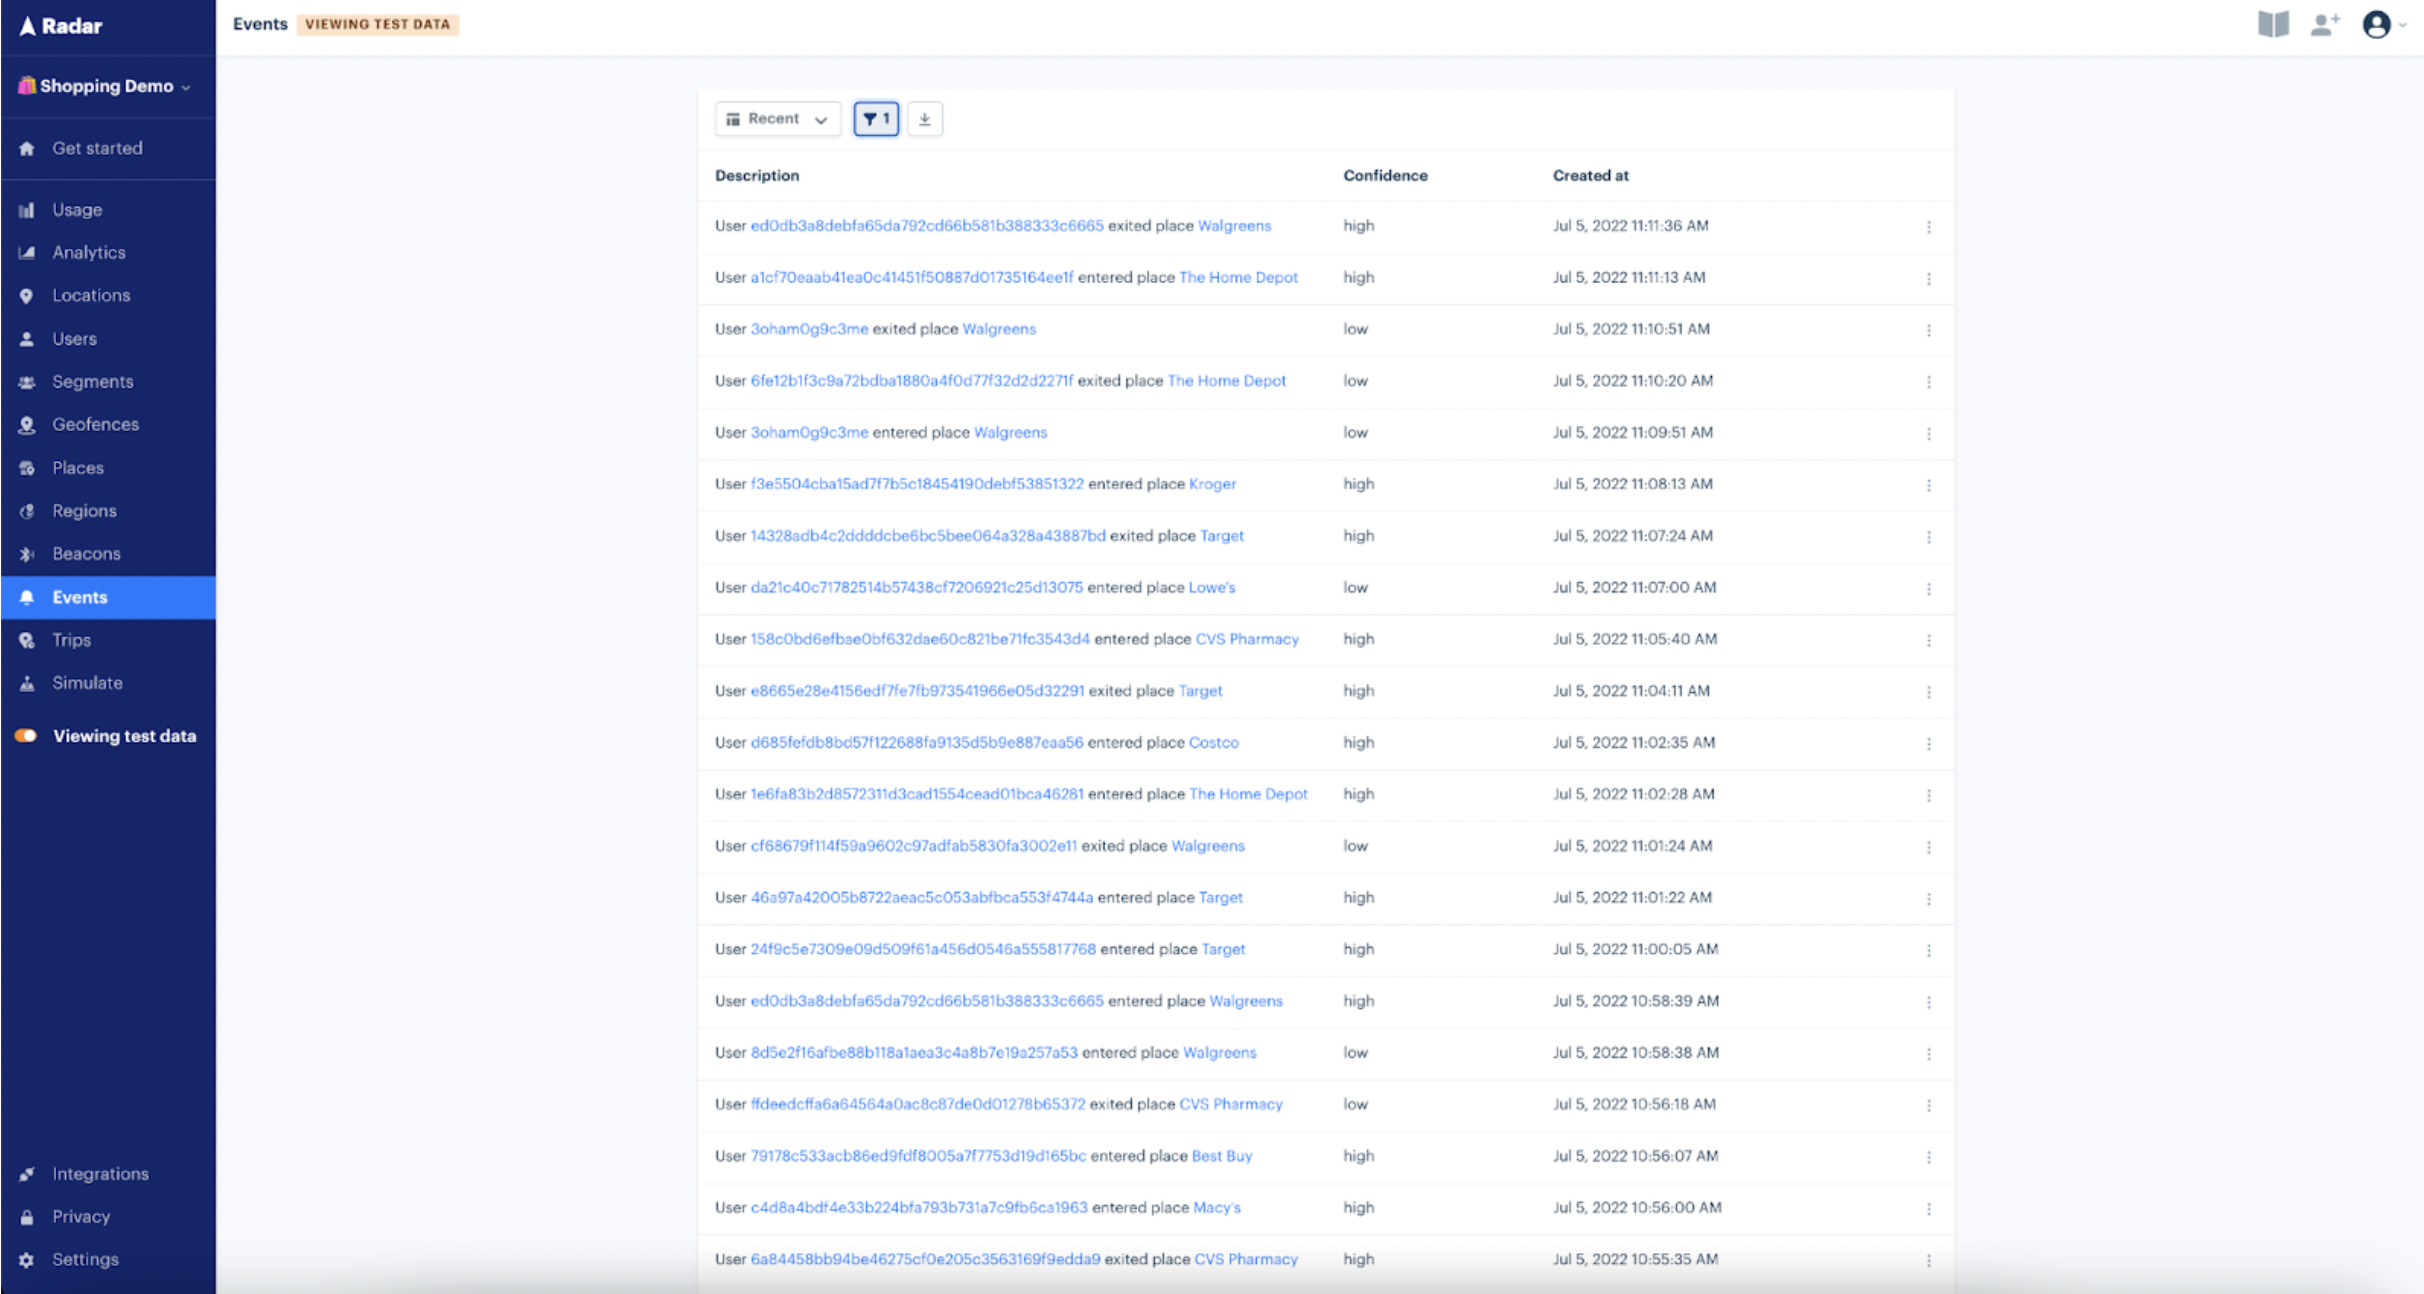This screenshot has width=2424, height=1294.
Task: Click the Confidence column header
Action: [x=1385, y=176]
